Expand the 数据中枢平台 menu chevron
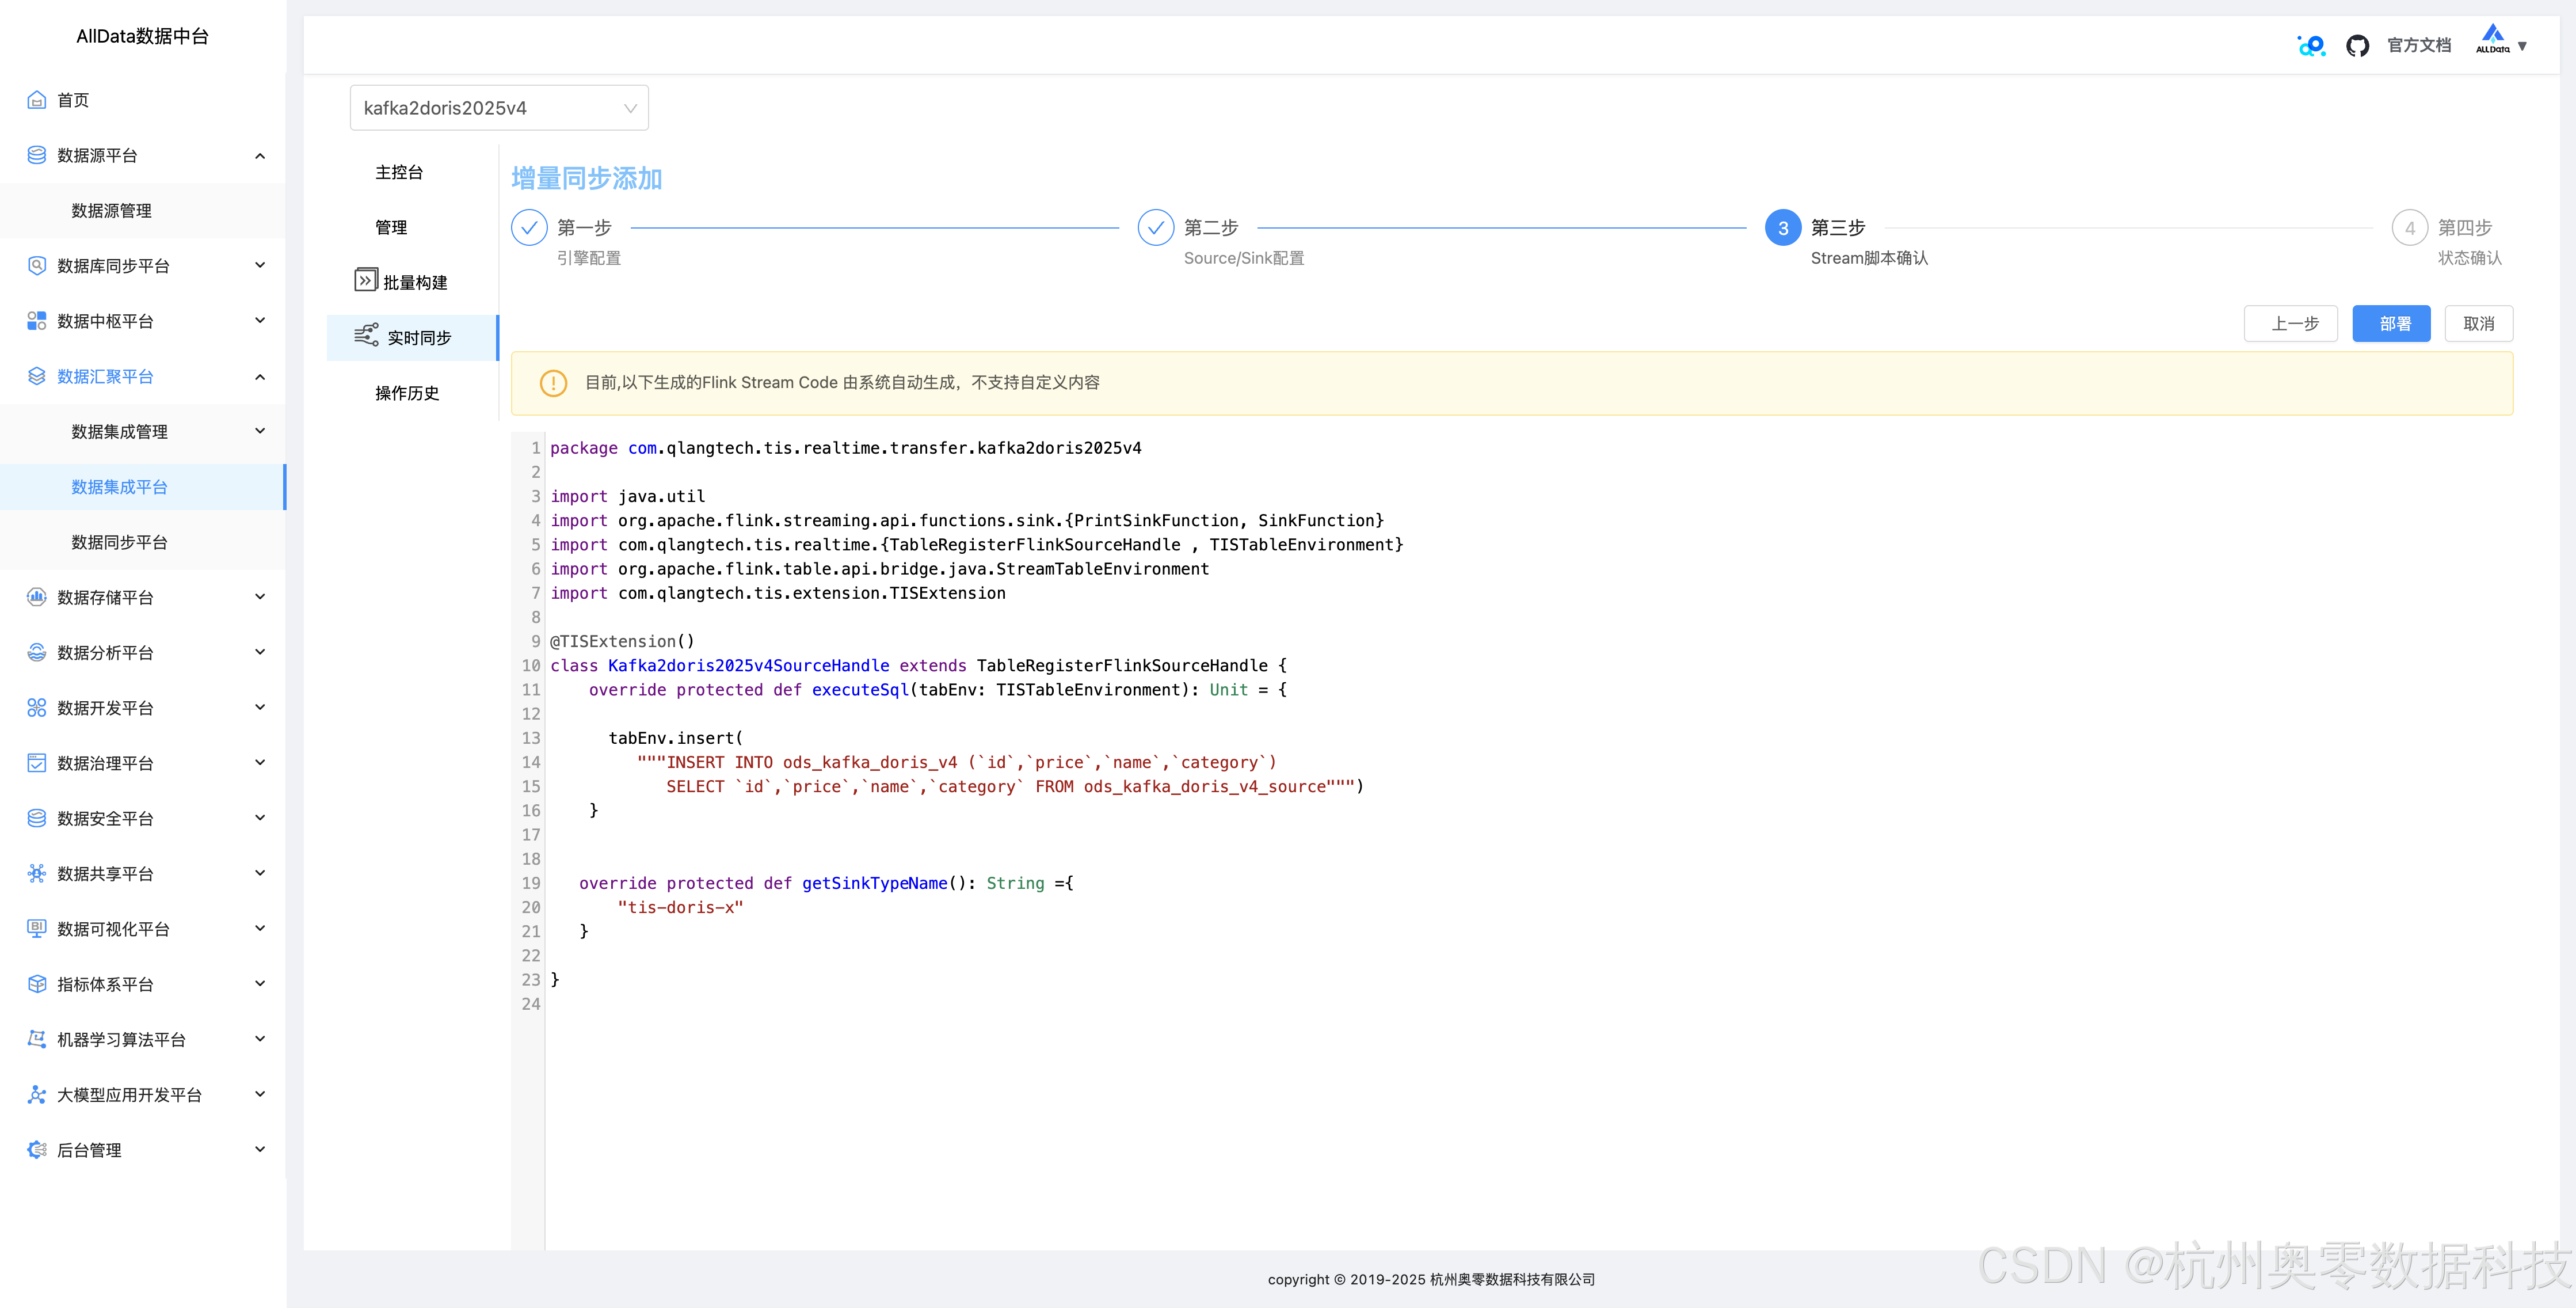Viewport: 2576px width, 1308px height. point(260,321)
